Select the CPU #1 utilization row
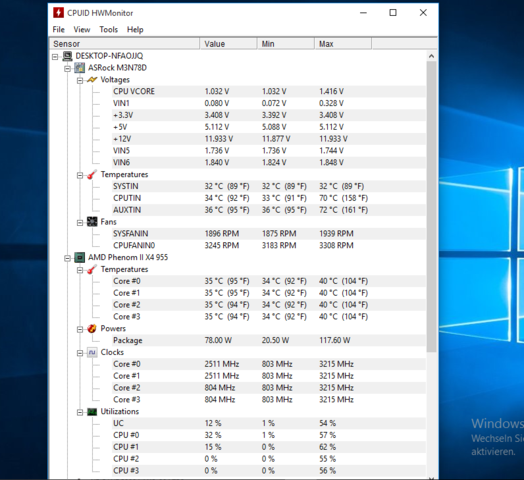The image size is (524, 480). pyautogui.click(x=269, y=447)
